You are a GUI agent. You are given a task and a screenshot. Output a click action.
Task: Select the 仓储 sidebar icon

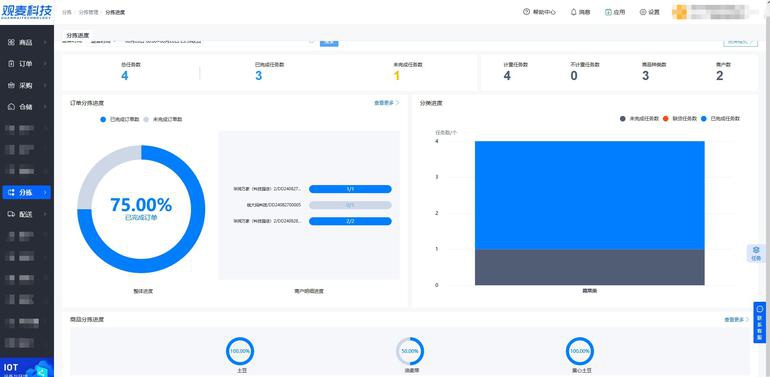11,107
